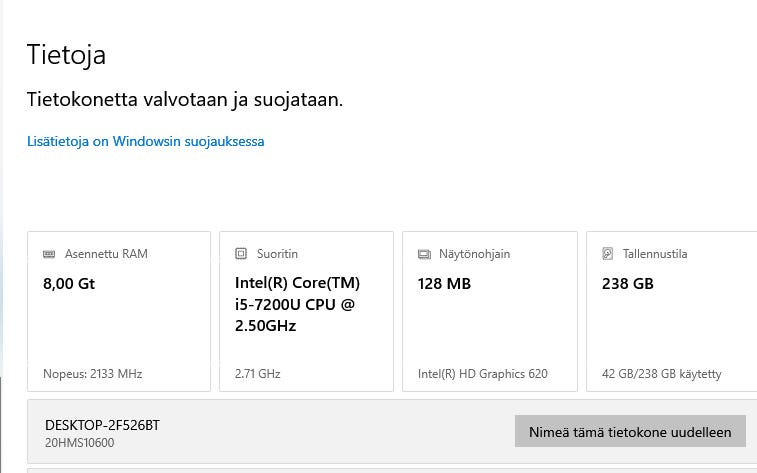
Task: Click the Intel(R) HD Graphics 620 label
Action: 483,374
